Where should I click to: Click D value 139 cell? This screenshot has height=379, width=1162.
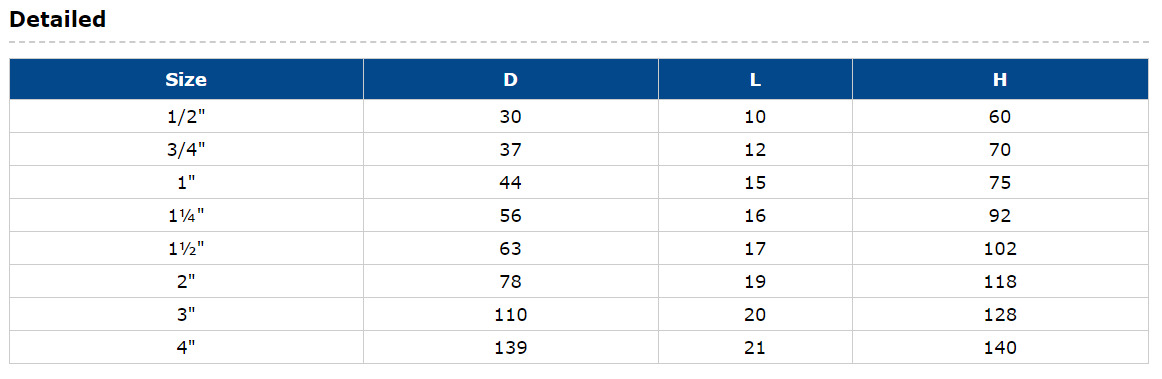point(511,347)
